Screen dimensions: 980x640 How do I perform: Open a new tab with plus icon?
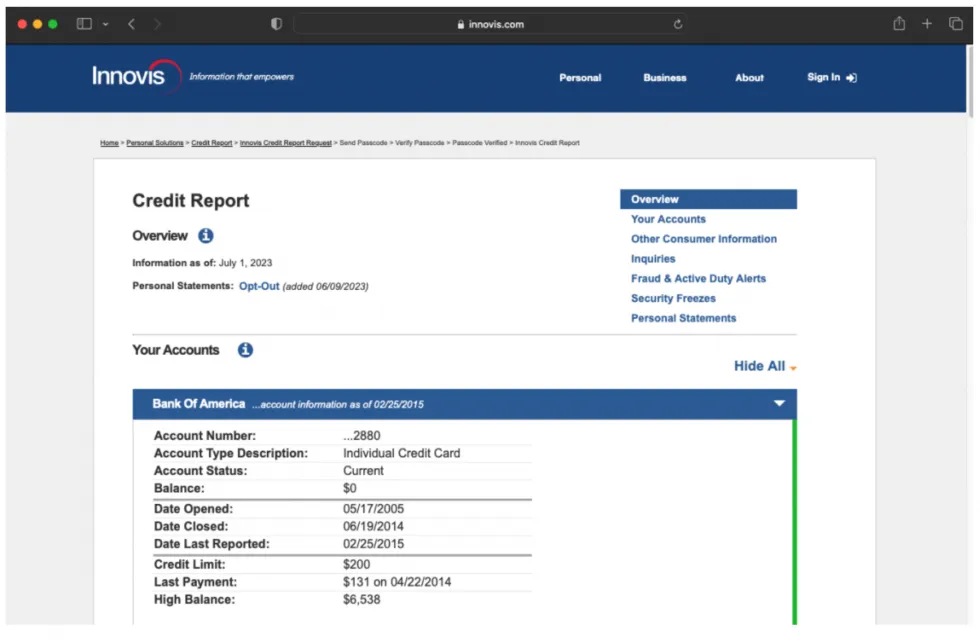pos(927,24)
